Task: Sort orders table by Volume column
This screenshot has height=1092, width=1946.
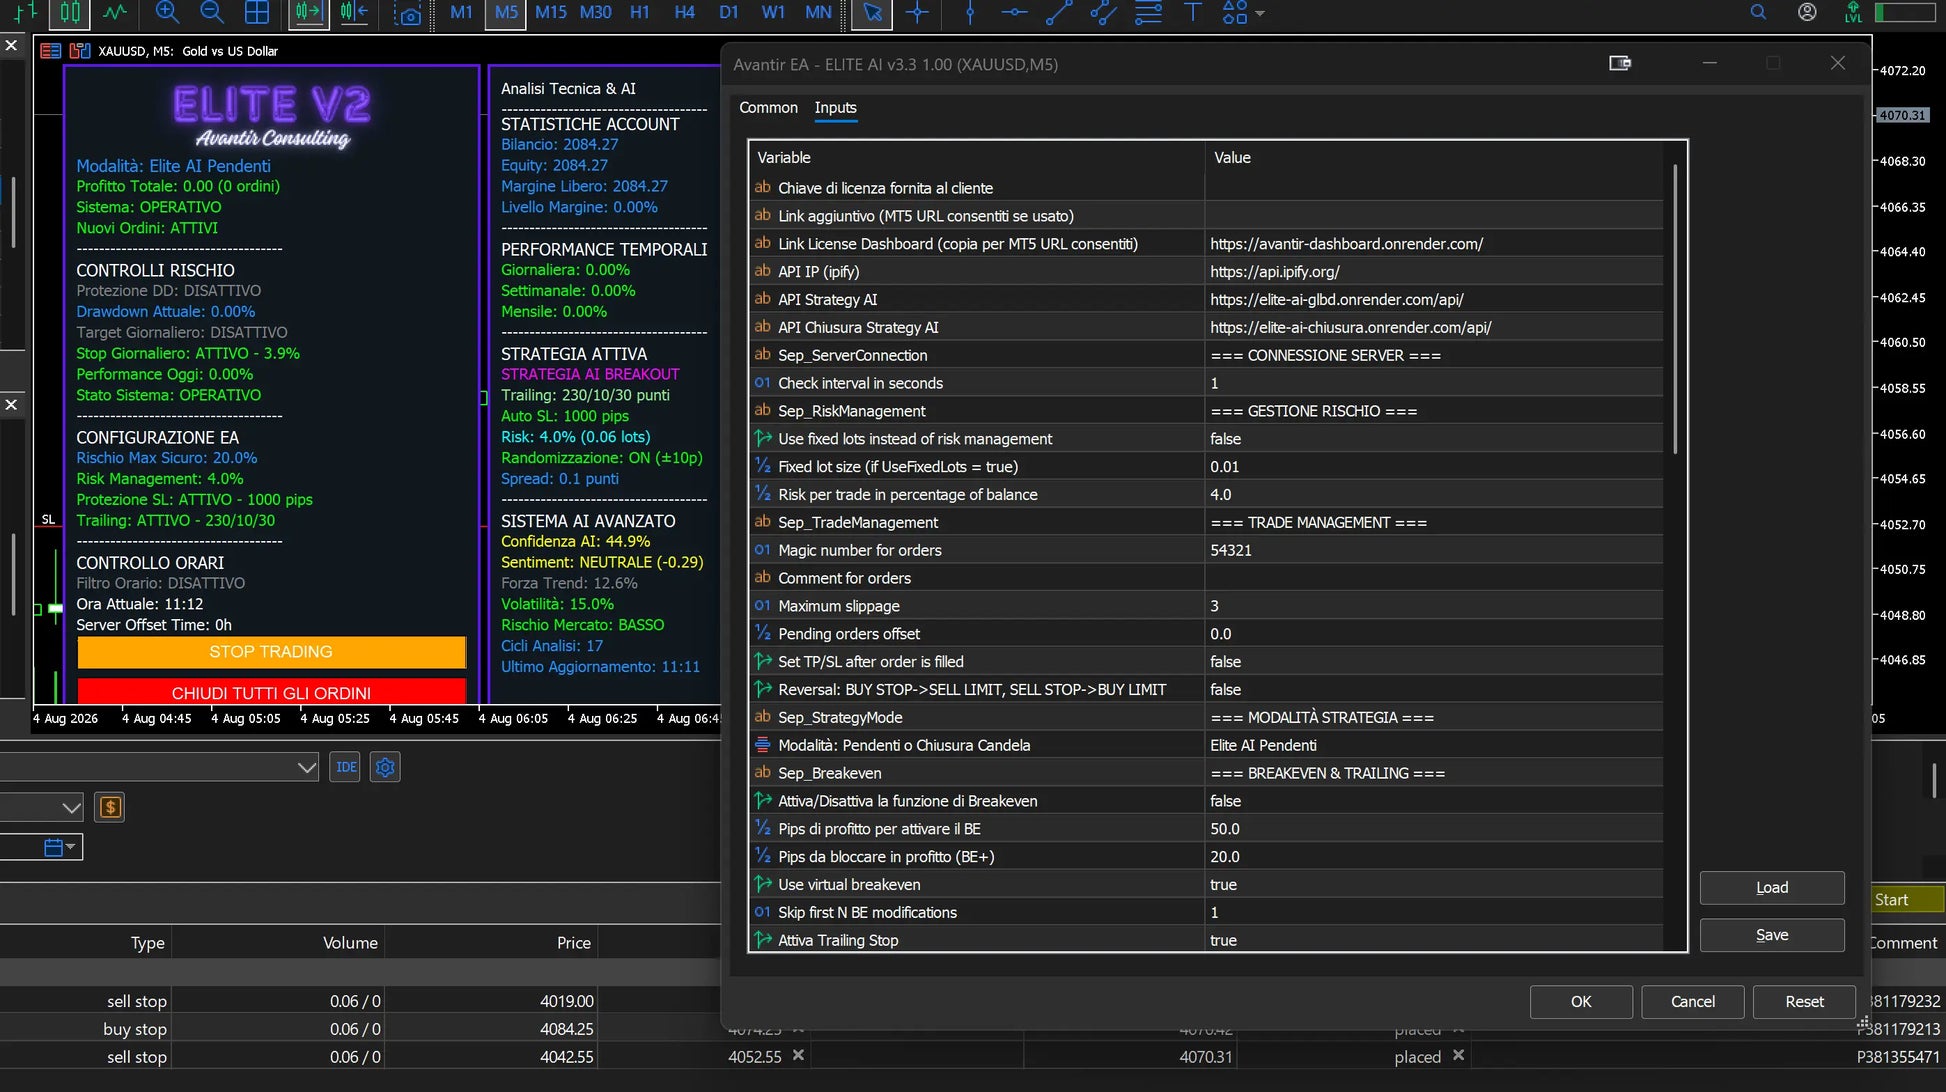Action: click(350, 942)
